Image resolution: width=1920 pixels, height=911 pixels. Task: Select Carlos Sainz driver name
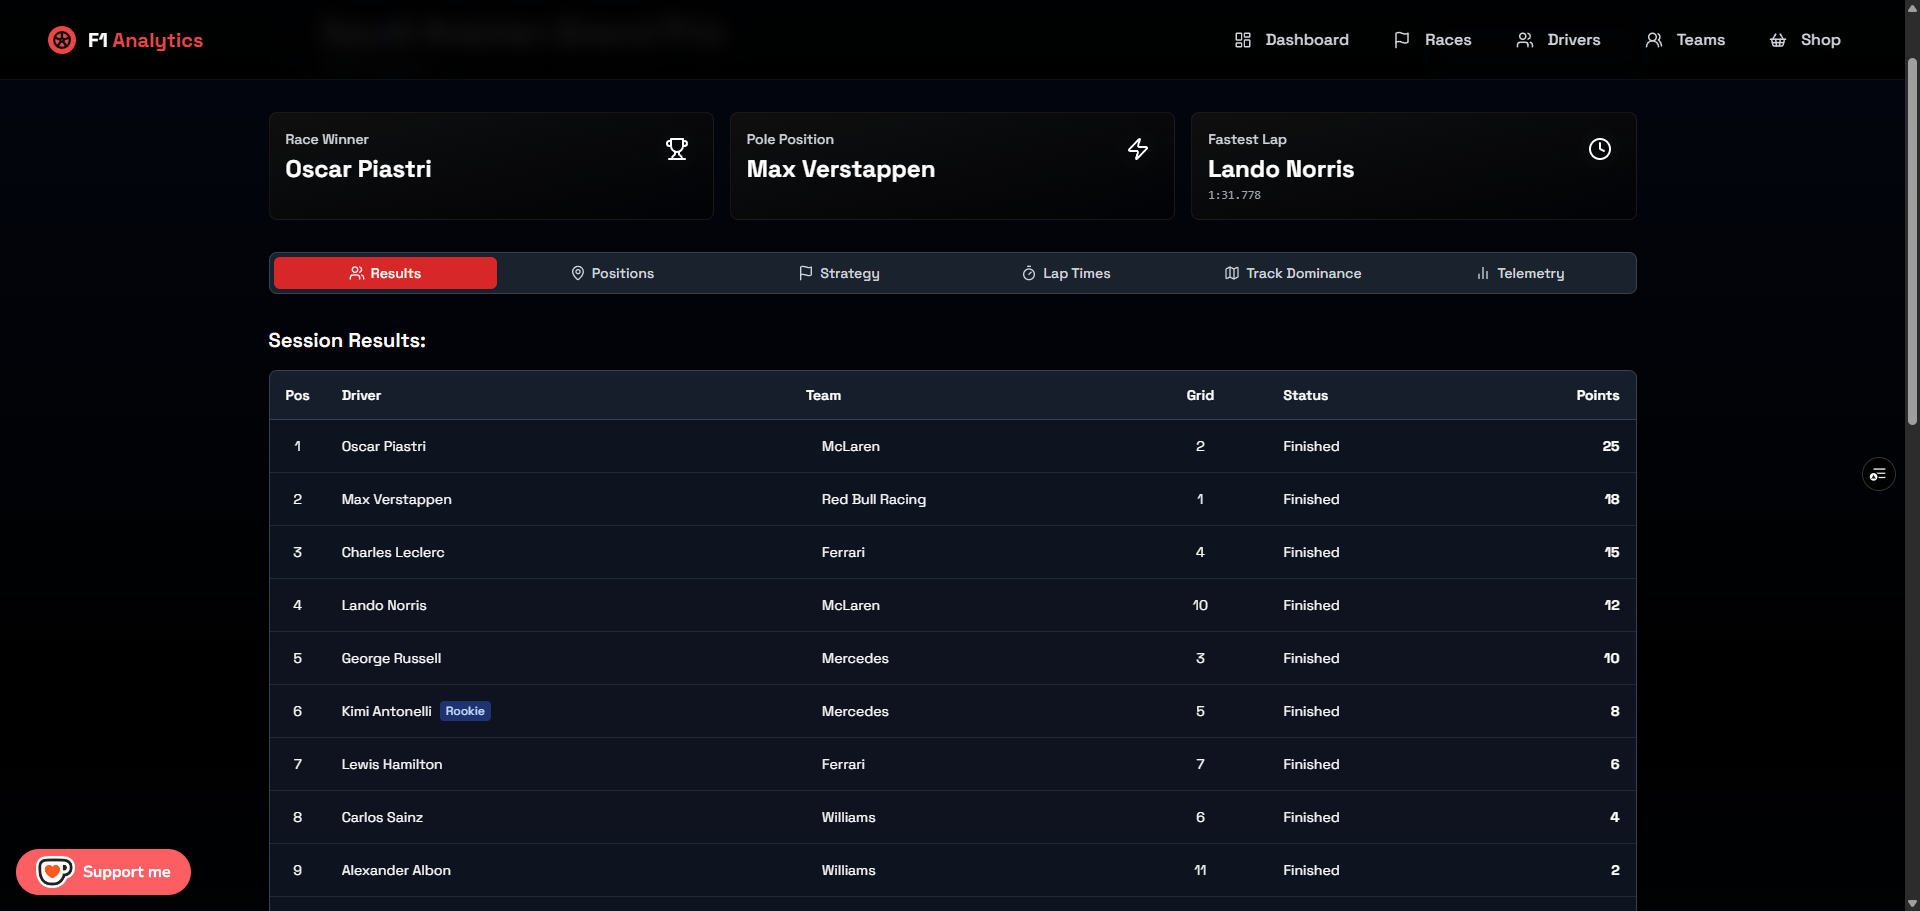[382, 817]
